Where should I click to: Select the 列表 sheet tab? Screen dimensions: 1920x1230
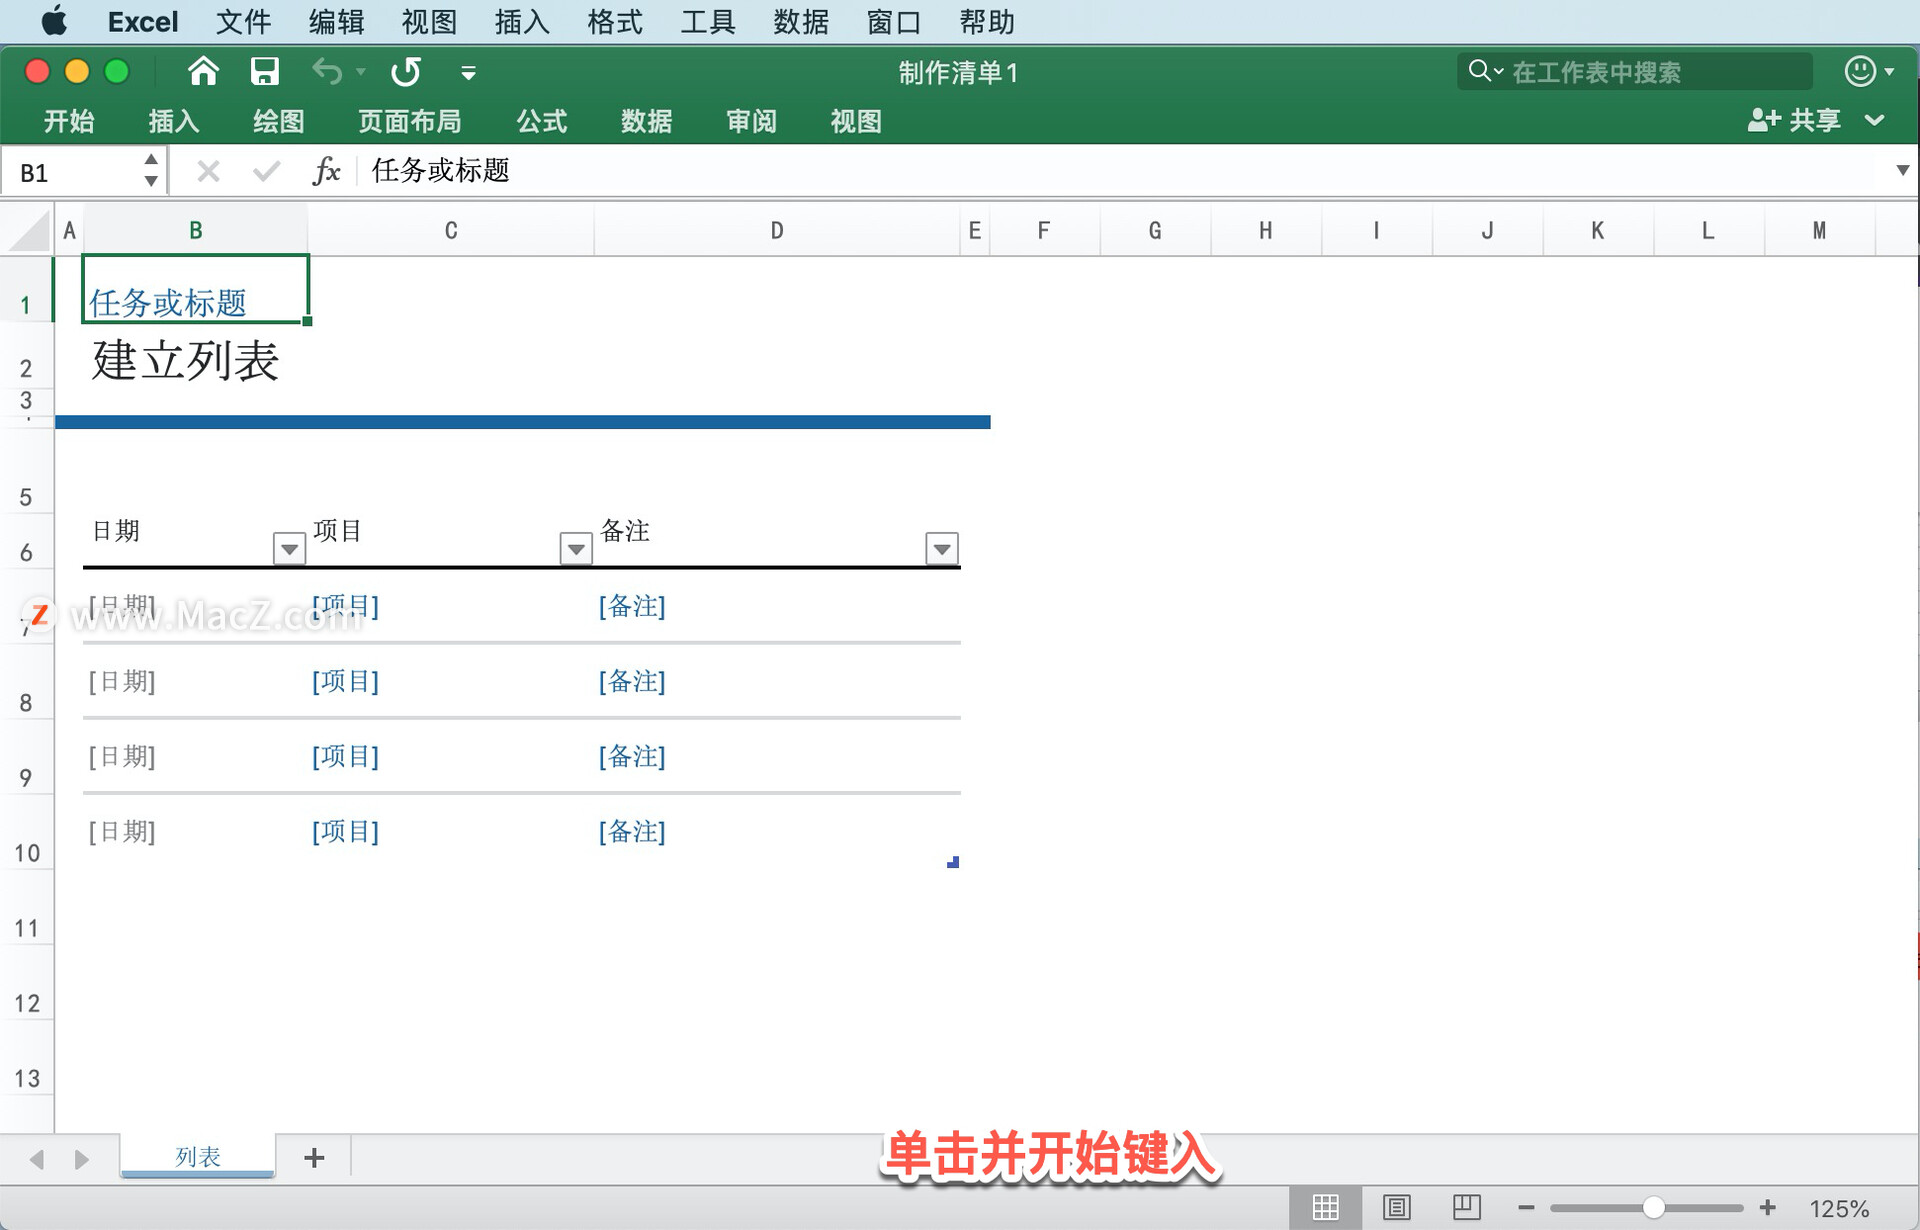[197, 1157]
